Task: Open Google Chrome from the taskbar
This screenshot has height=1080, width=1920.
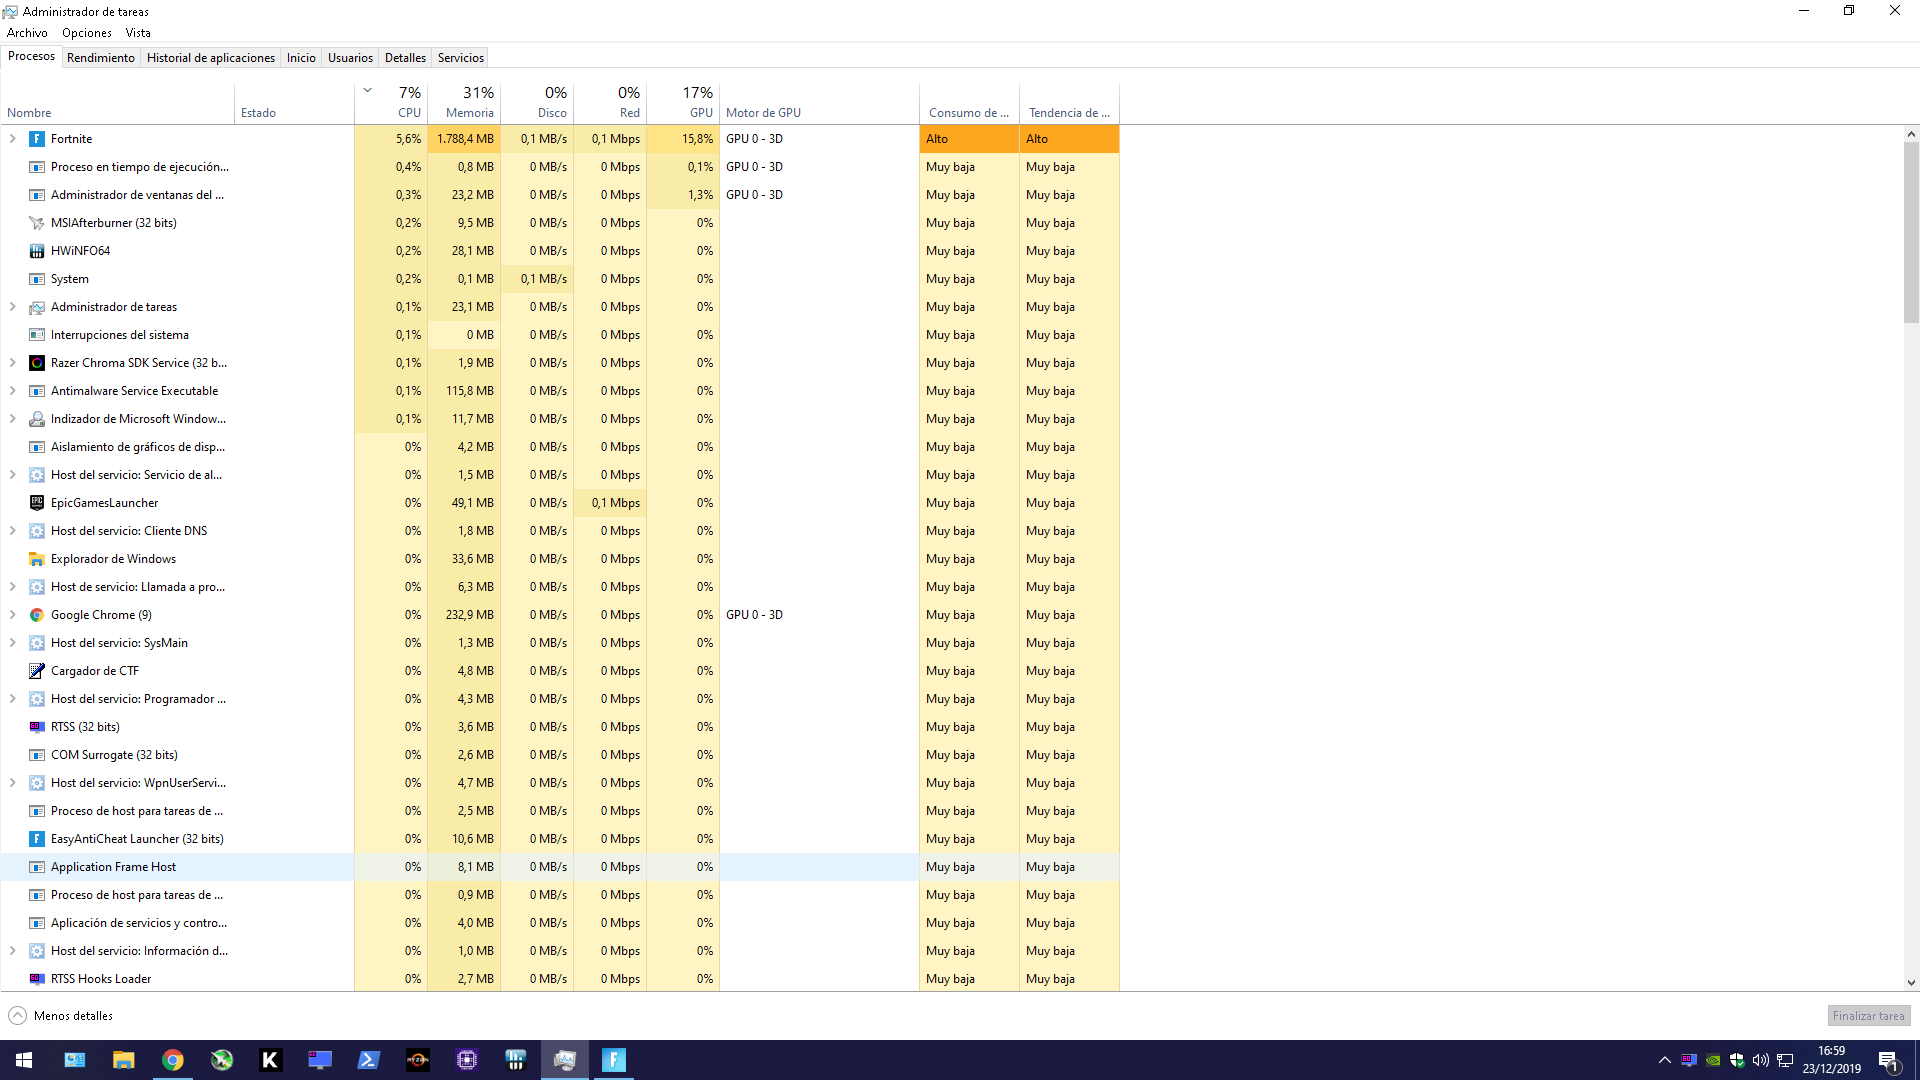Action: 173,1060
